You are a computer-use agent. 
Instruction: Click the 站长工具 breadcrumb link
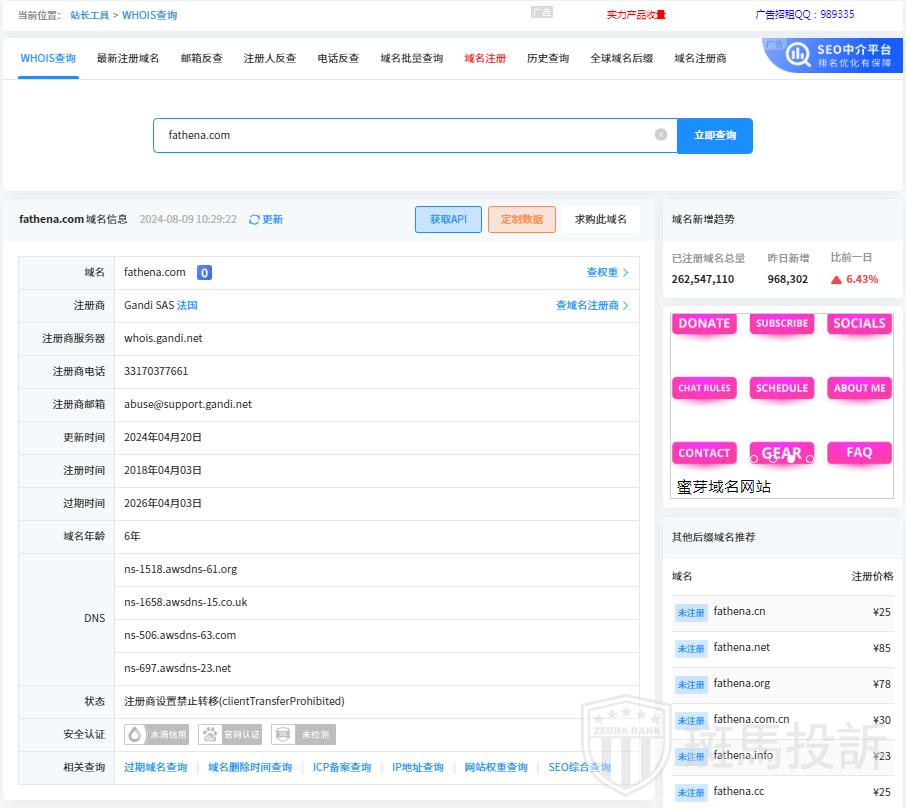90,16
